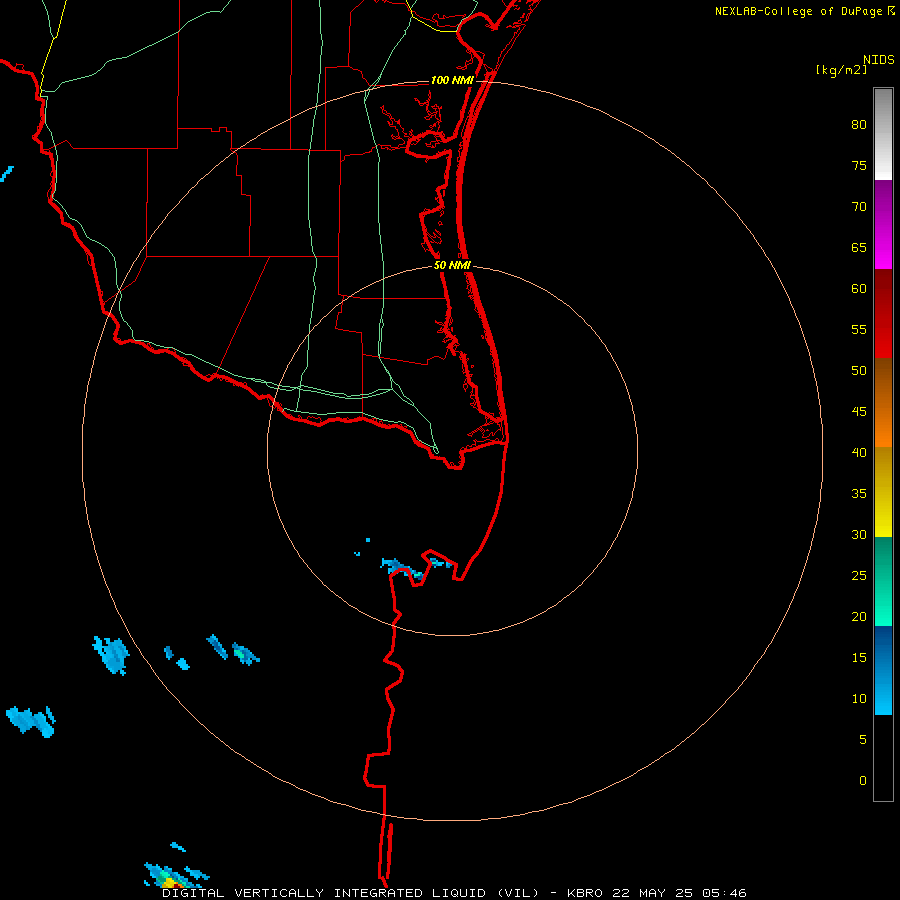Click the 15 value on the scale
Screen dimensions: 900x900
[x=859, y=658]
